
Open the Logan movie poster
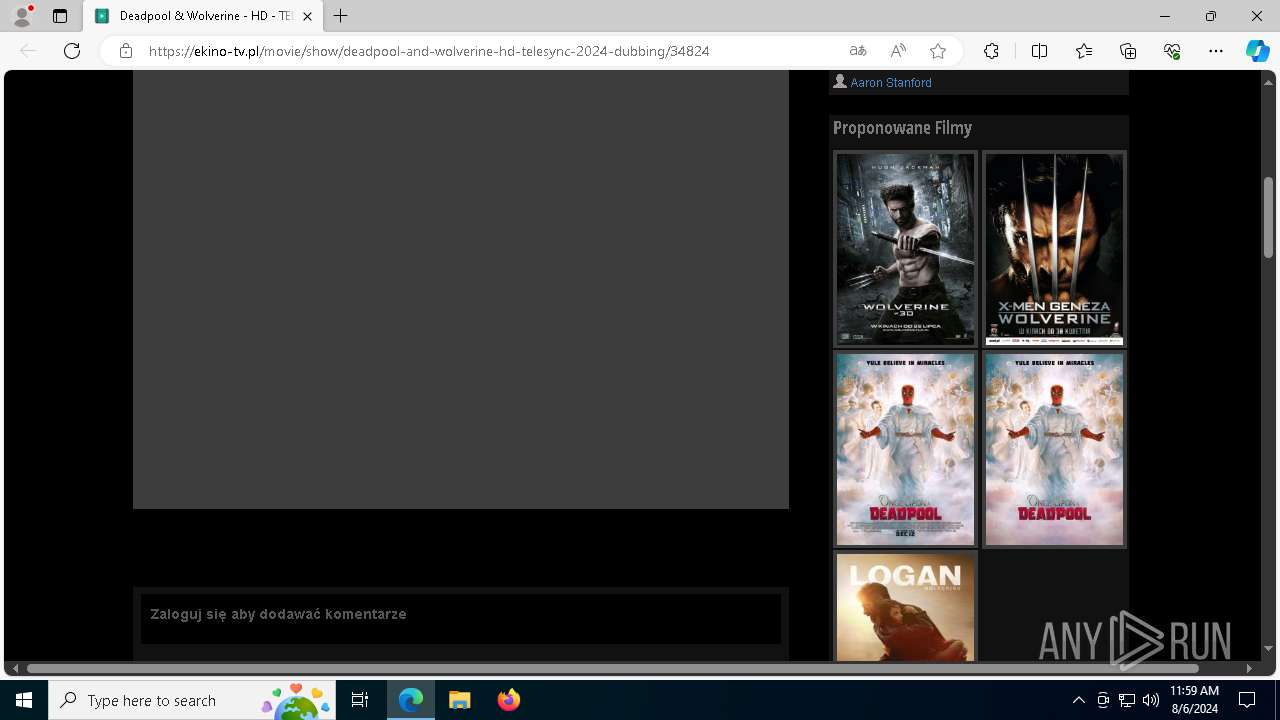coord(905,607)
